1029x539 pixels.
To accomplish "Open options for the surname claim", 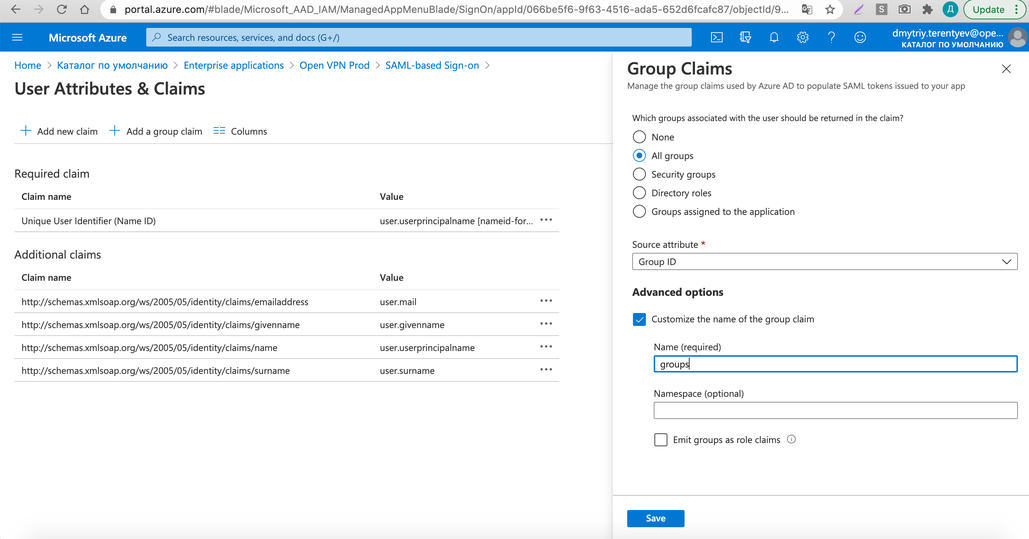I will pyautogui.click(x=546, y=370).
